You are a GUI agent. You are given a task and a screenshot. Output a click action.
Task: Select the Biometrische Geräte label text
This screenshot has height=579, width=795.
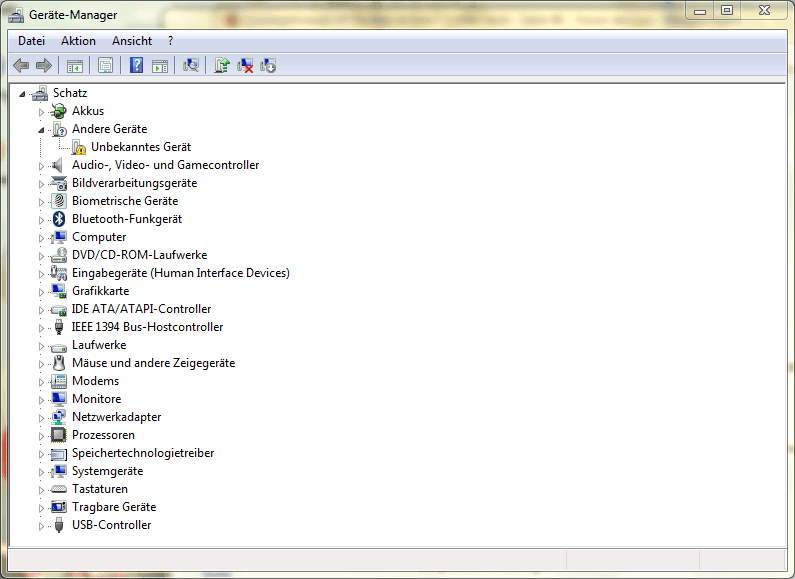coord(125,201)
